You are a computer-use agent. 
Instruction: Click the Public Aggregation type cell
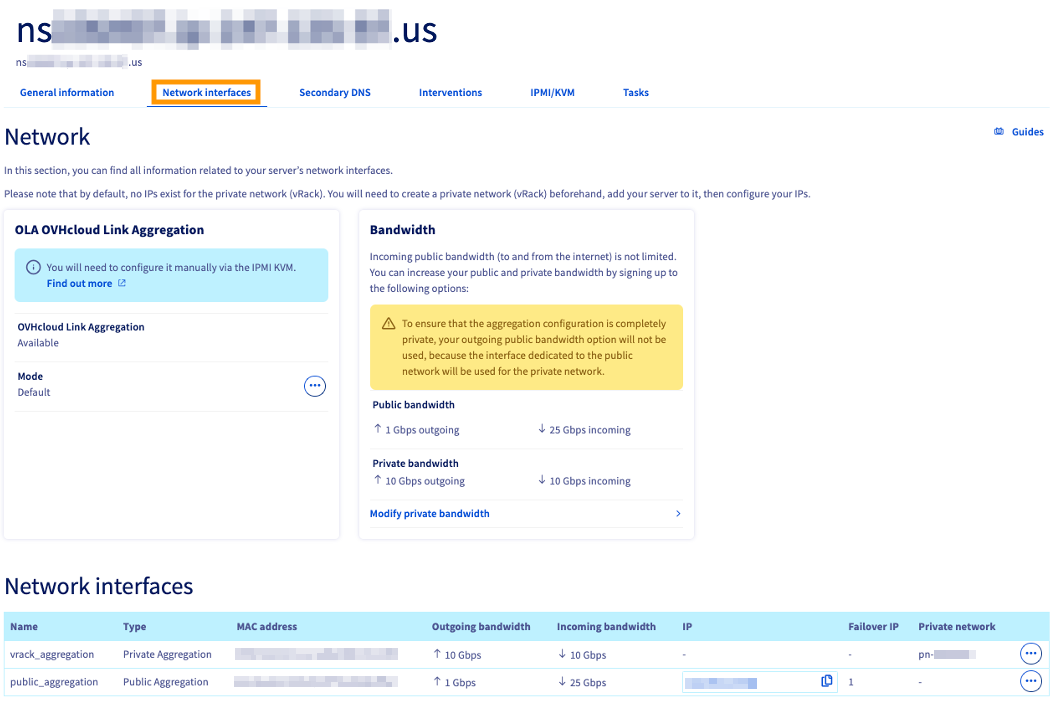click(x=165, y=682)
